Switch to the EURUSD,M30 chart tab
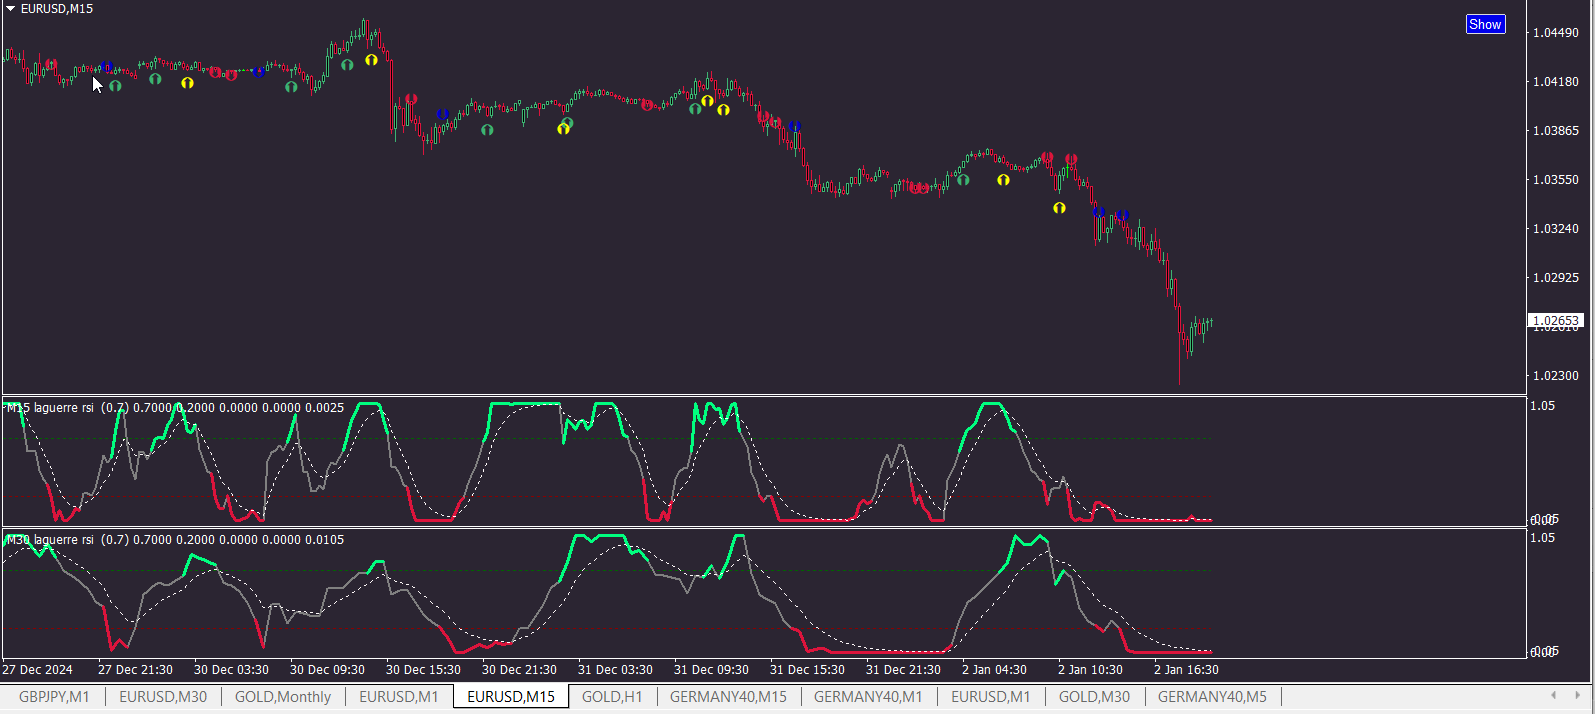The height and width of the screenshot is (714, 1595). coord(163,696)
